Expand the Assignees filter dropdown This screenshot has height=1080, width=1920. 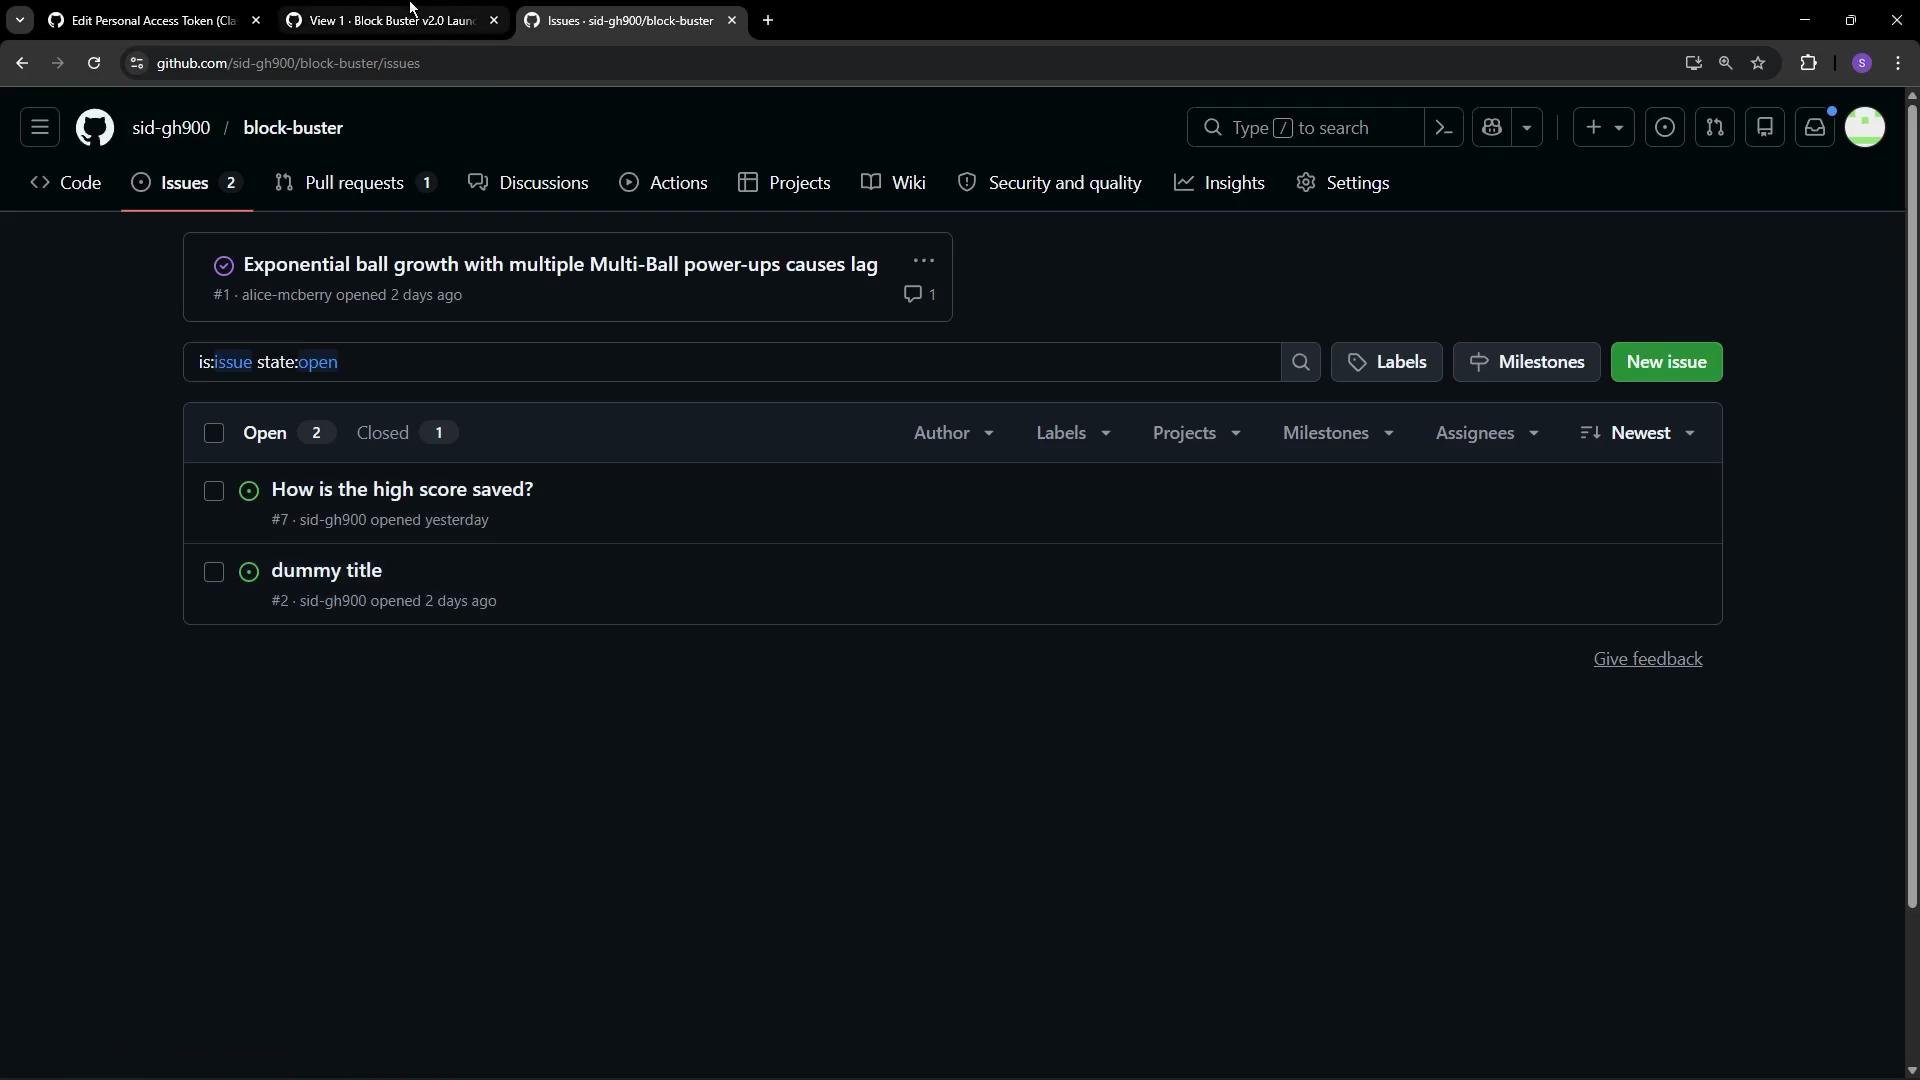pyautogui.click(x=1487, y=433)
